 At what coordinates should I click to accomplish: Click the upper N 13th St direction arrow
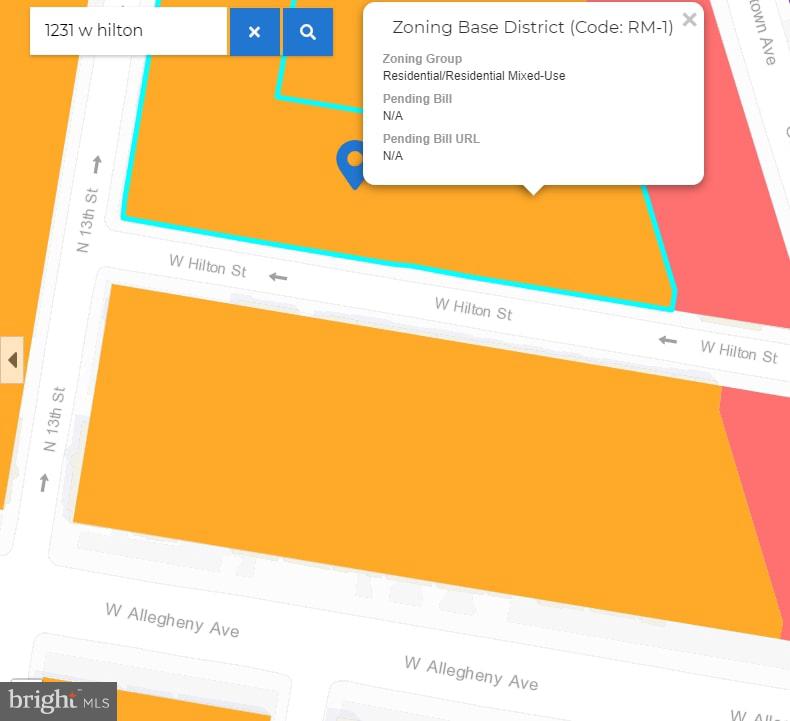[97, 164]
